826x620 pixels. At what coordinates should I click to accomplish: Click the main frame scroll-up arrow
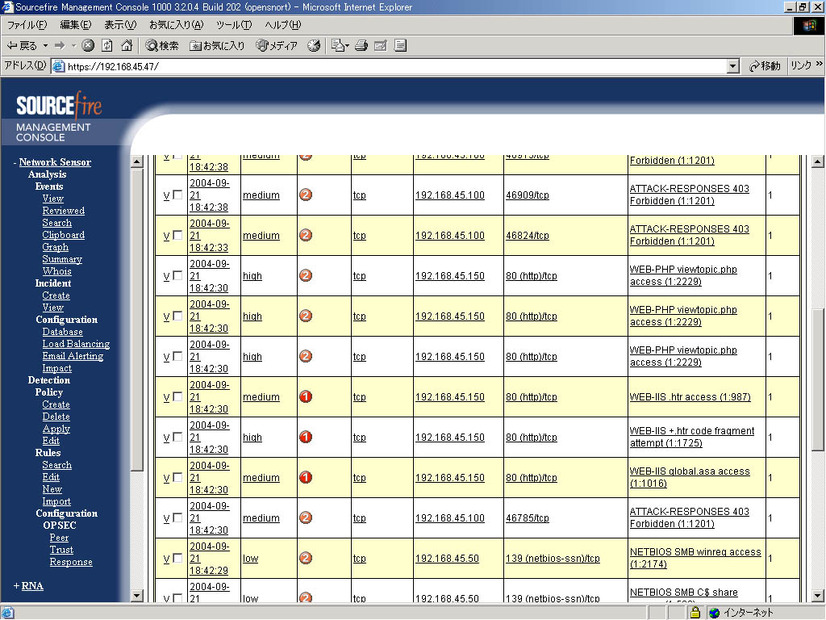817,162
